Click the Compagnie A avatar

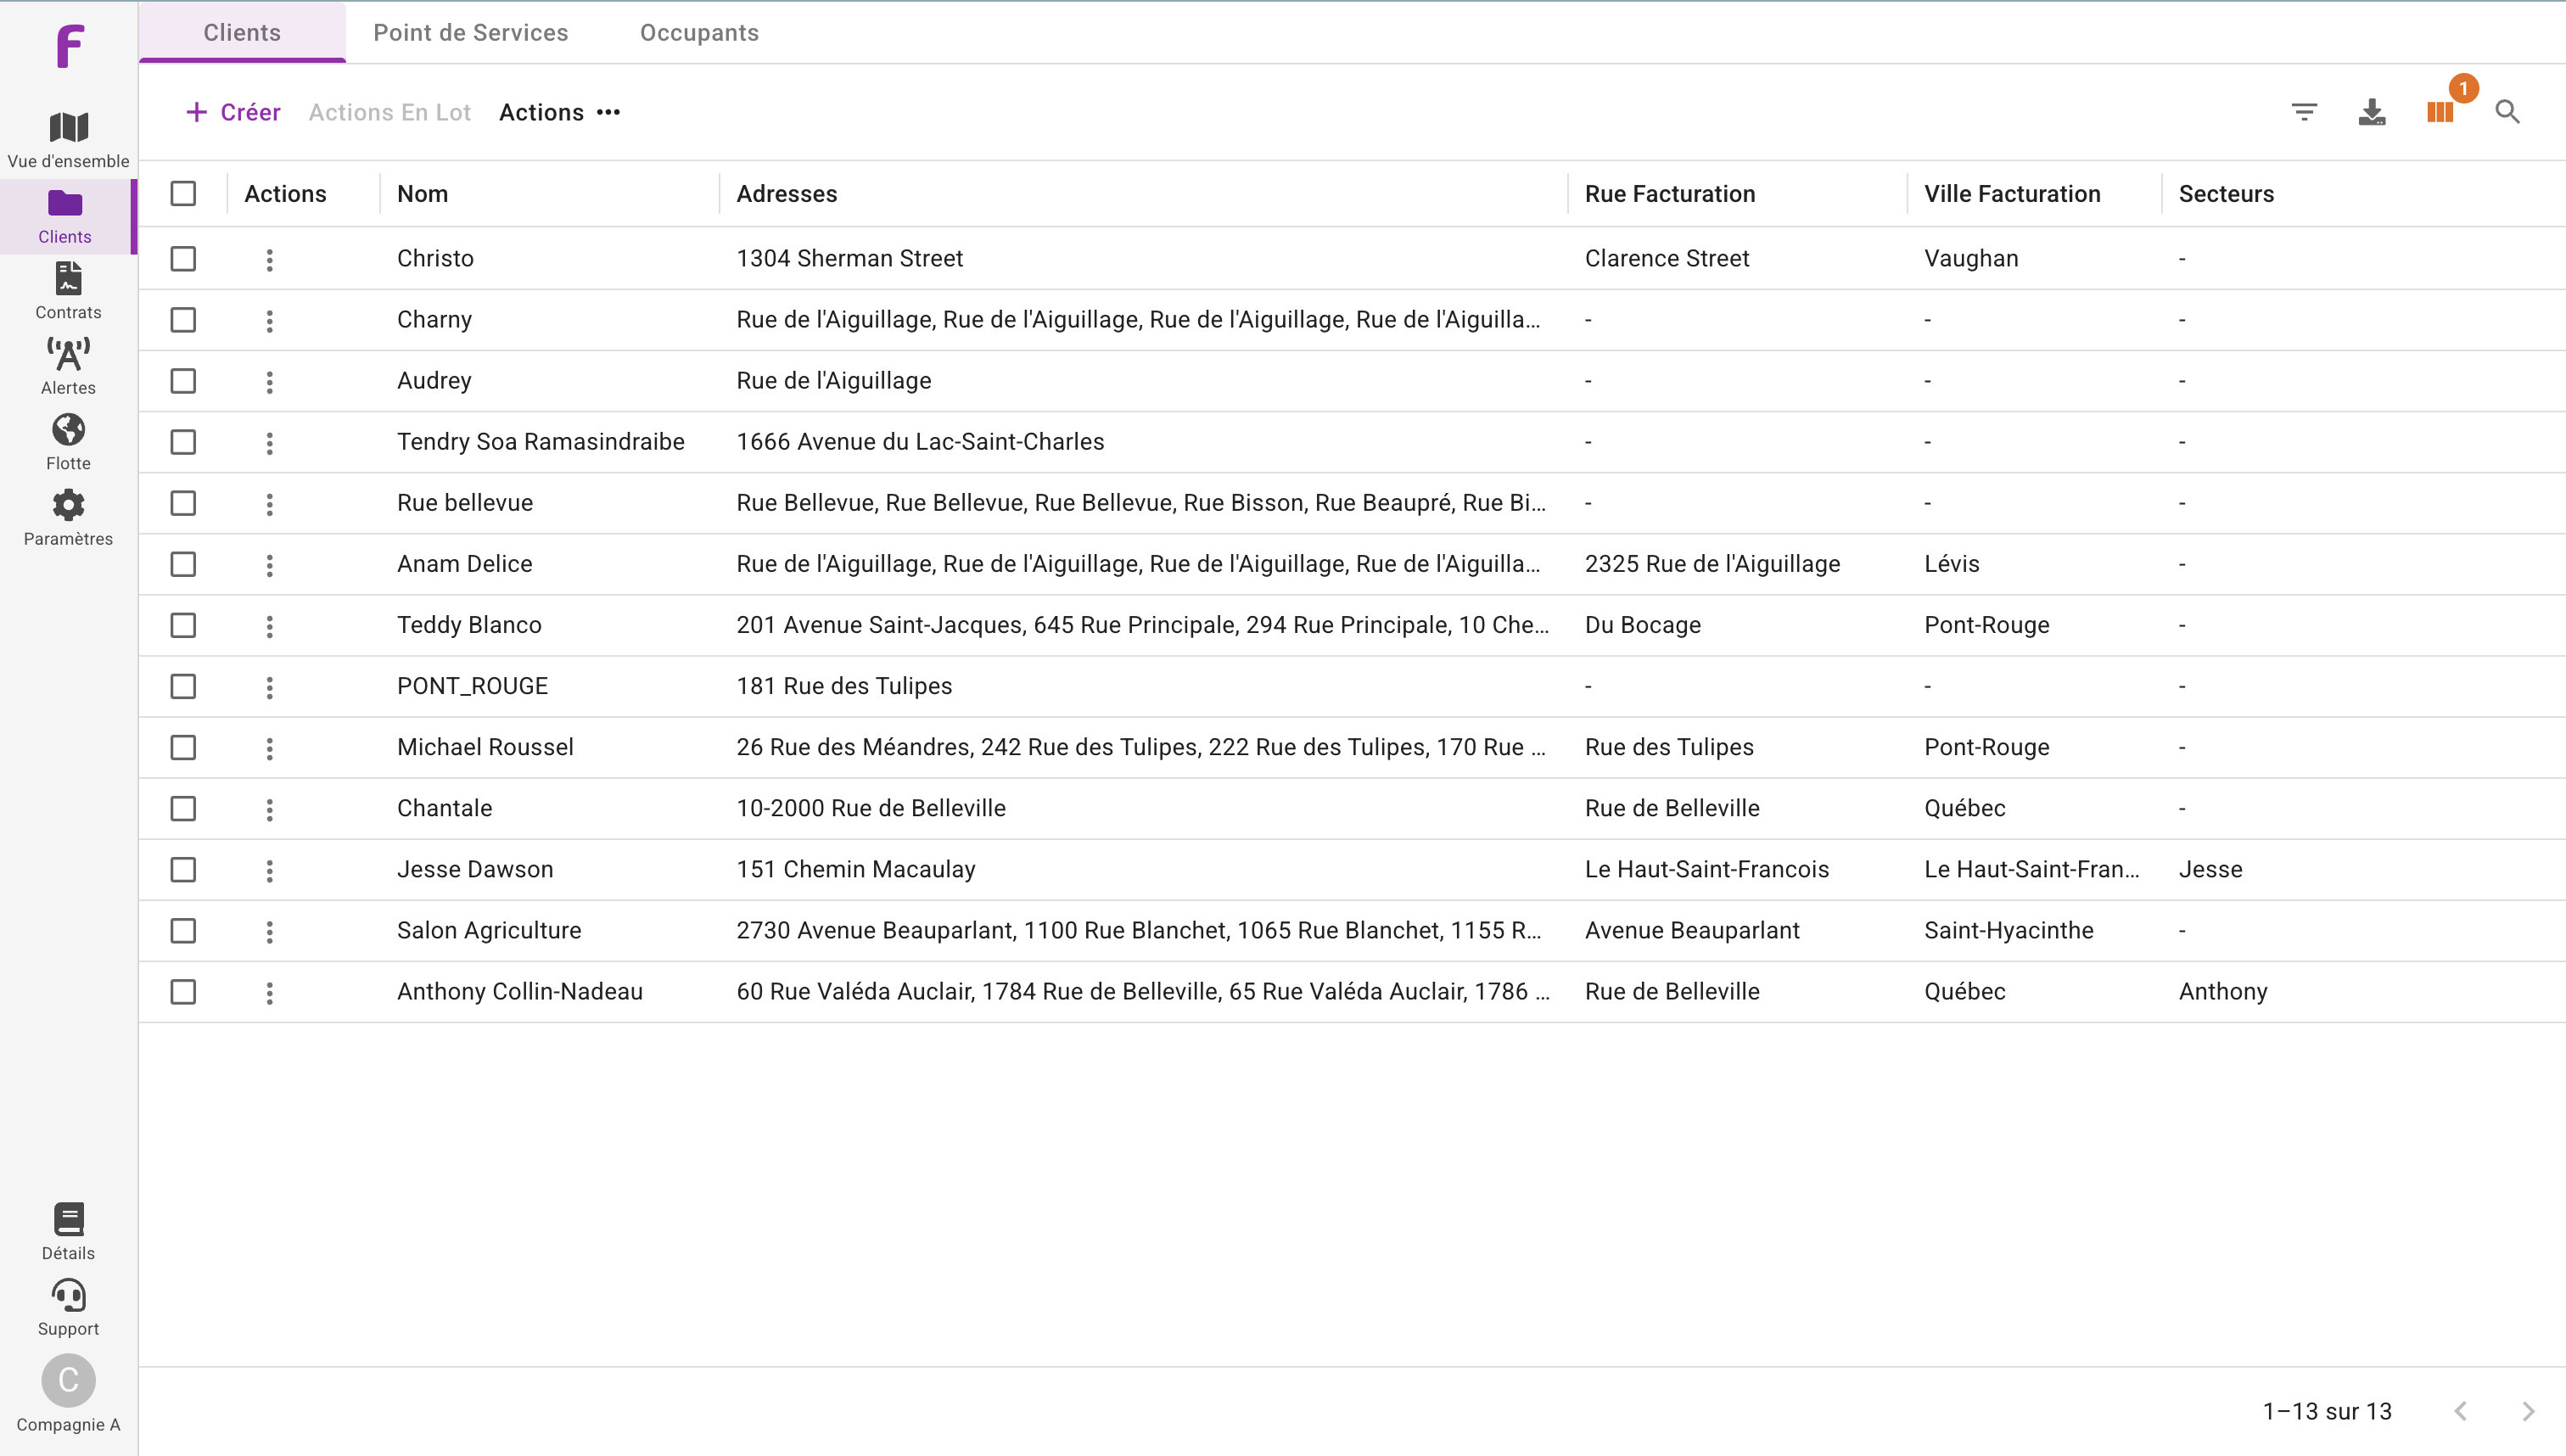[x=68, y=1380]
